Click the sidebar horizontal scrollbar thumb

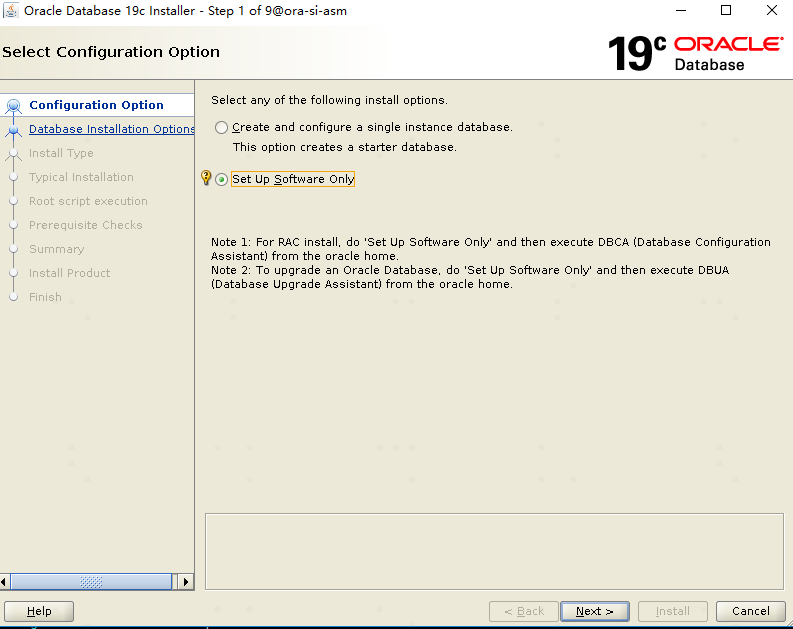tap(92, 582)
